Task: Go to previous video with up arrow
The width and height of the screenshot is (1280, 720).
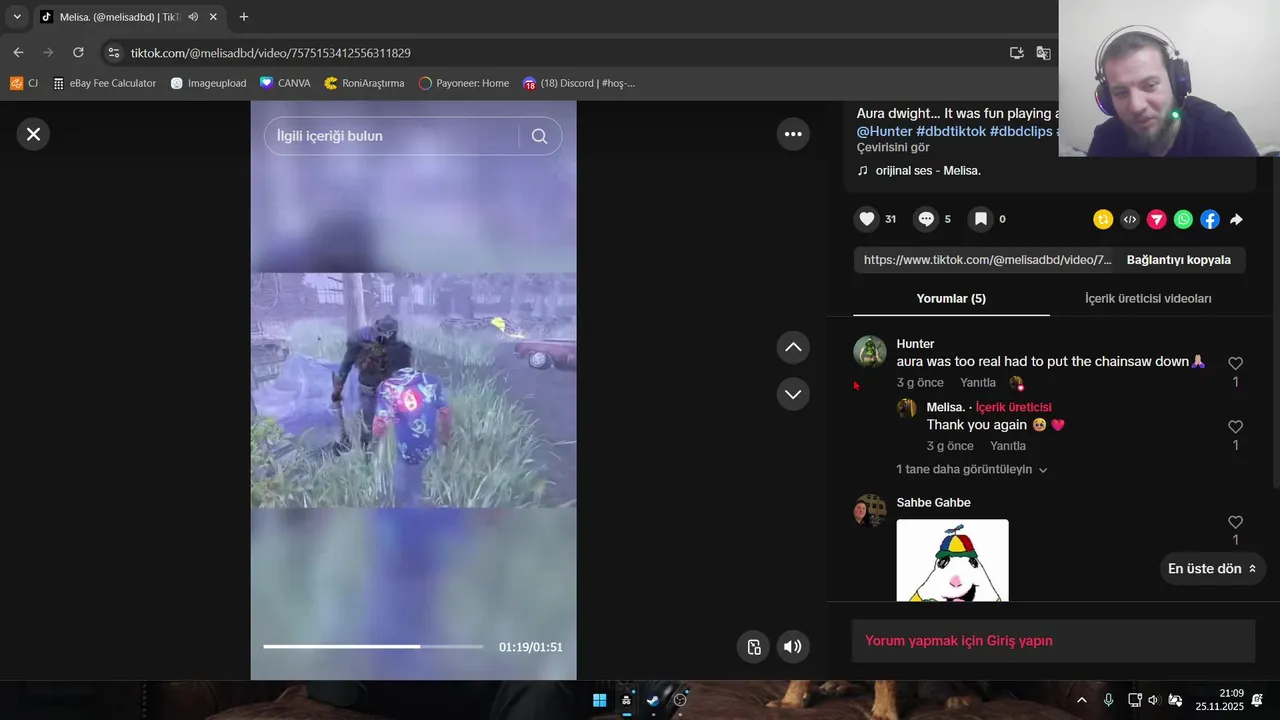Action: [x=793, y=347]
